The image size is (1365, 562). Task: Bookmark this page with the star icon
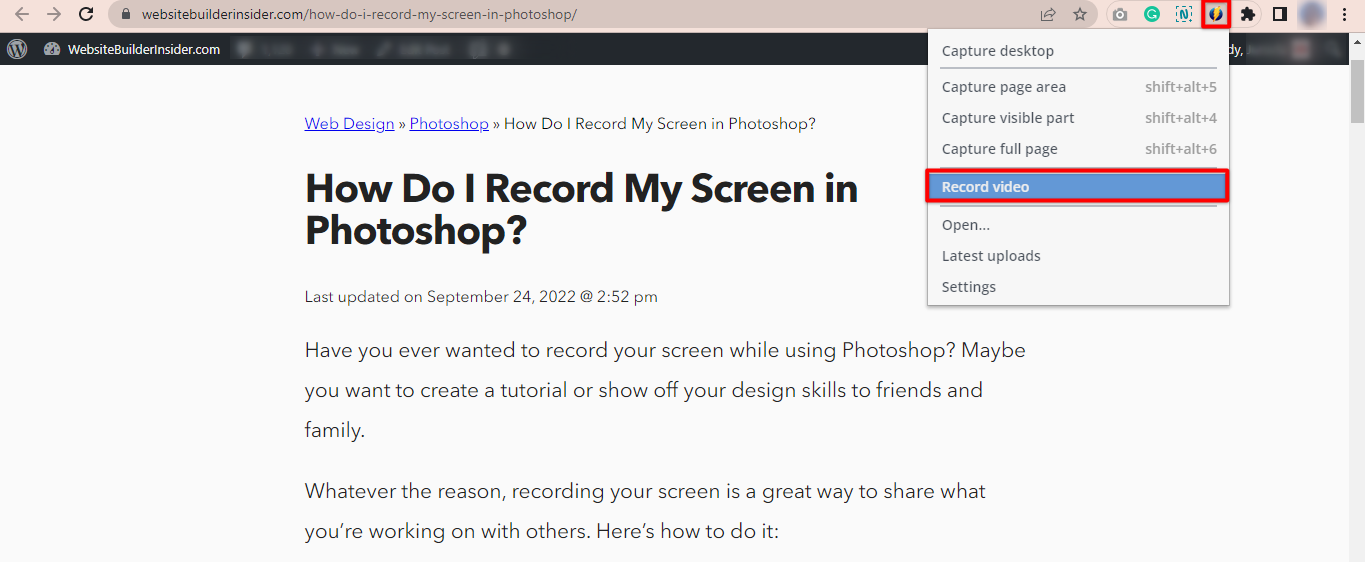click(x=1080, y=15)
